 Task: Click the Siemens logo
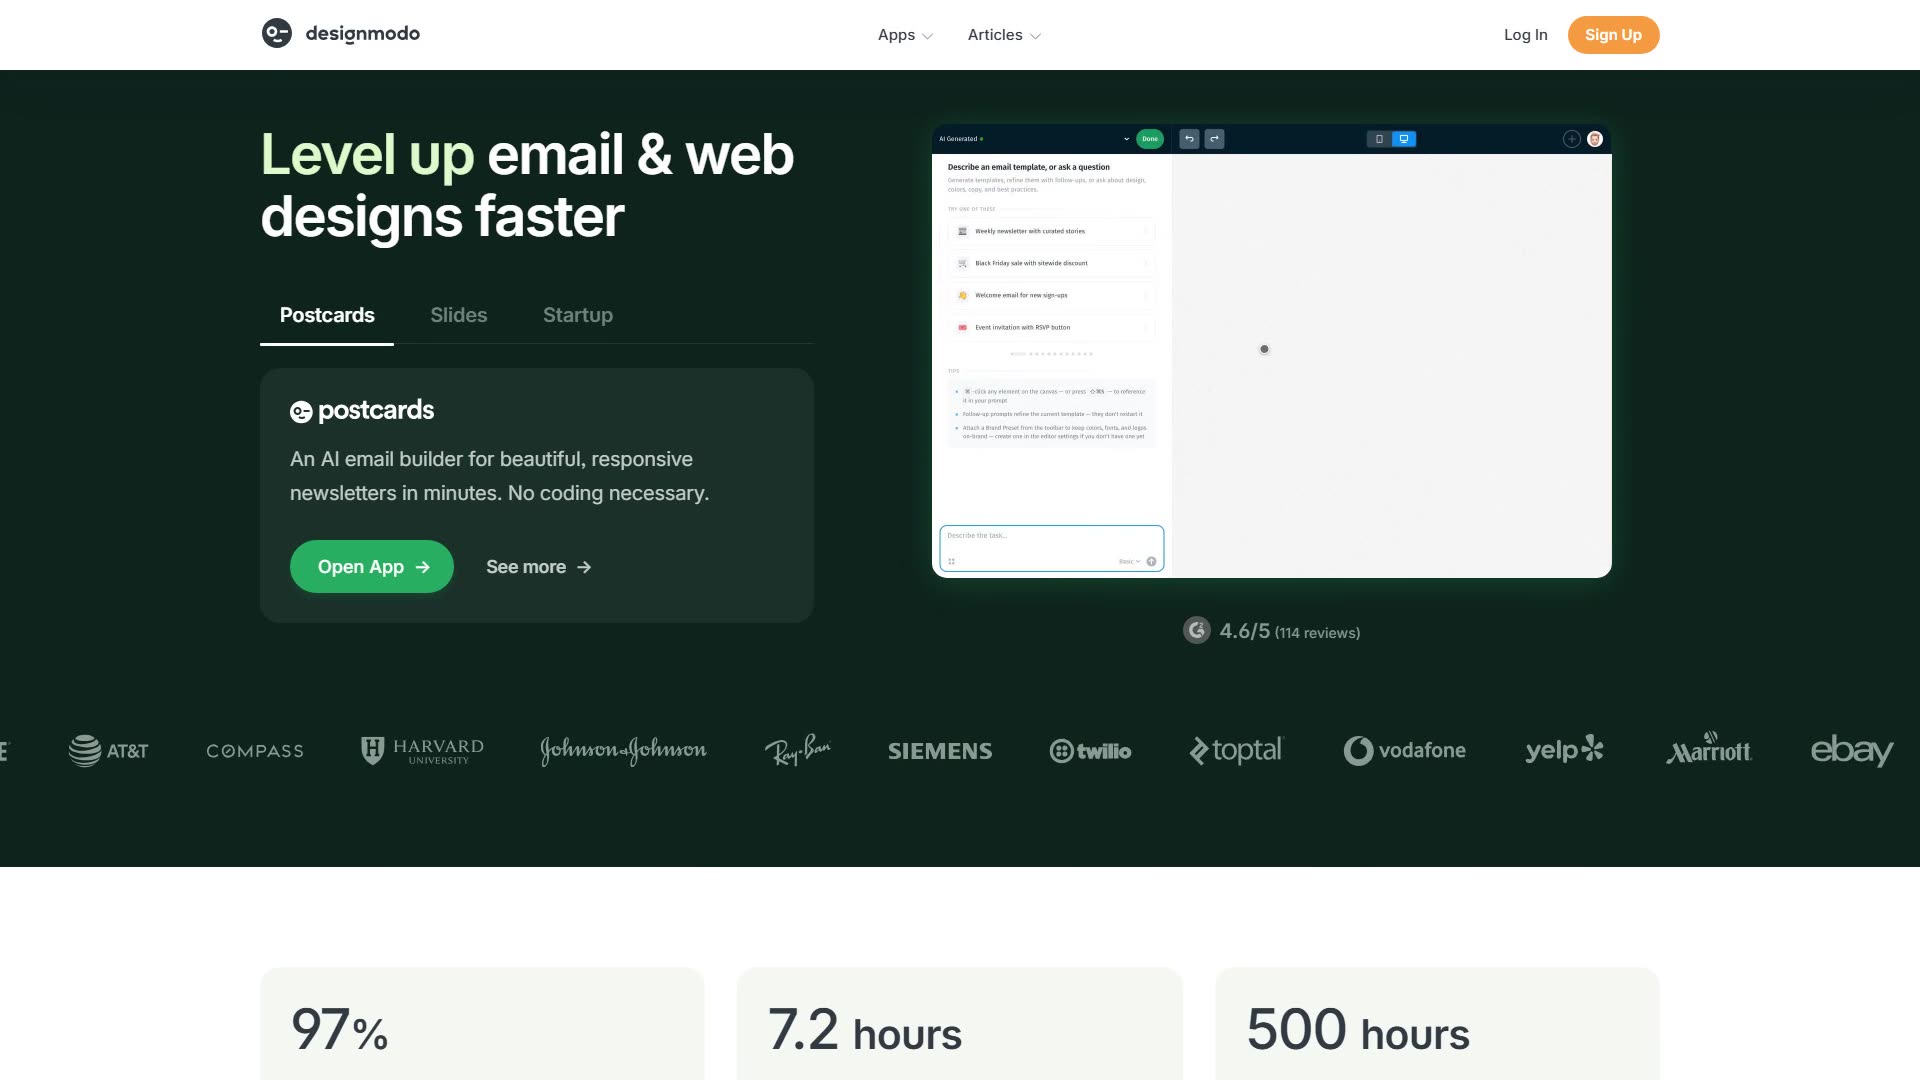click(x=940, y=751)
